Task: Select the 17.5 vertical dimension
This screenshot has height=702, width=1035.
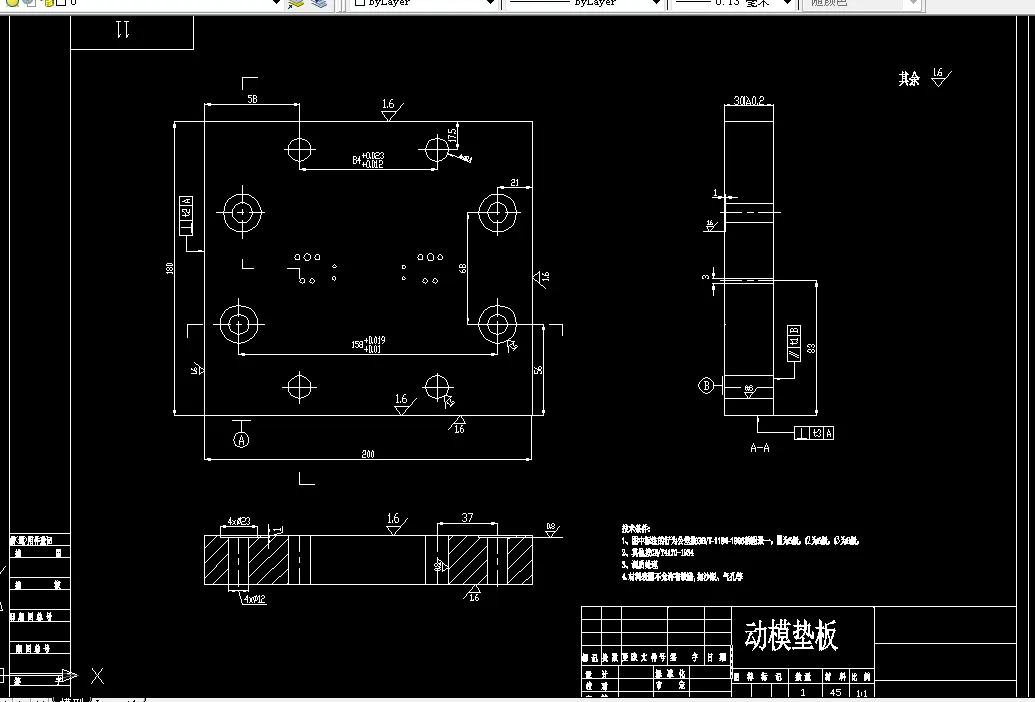Action: coord(452,136)
